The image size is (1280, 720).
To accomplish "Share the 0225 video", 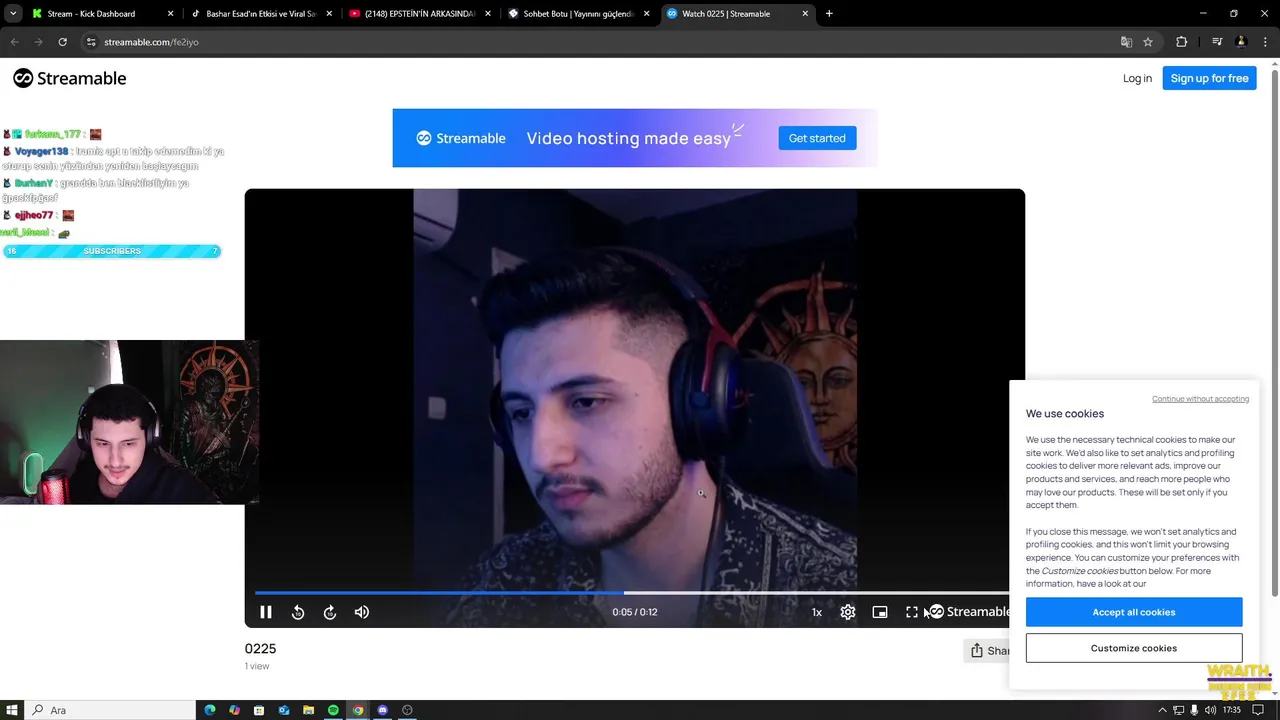I will point(988,650).
